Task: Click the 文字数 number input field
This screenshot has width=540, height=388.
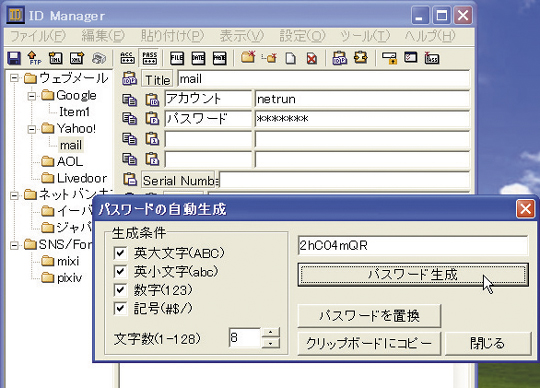Action: [245, 337]
